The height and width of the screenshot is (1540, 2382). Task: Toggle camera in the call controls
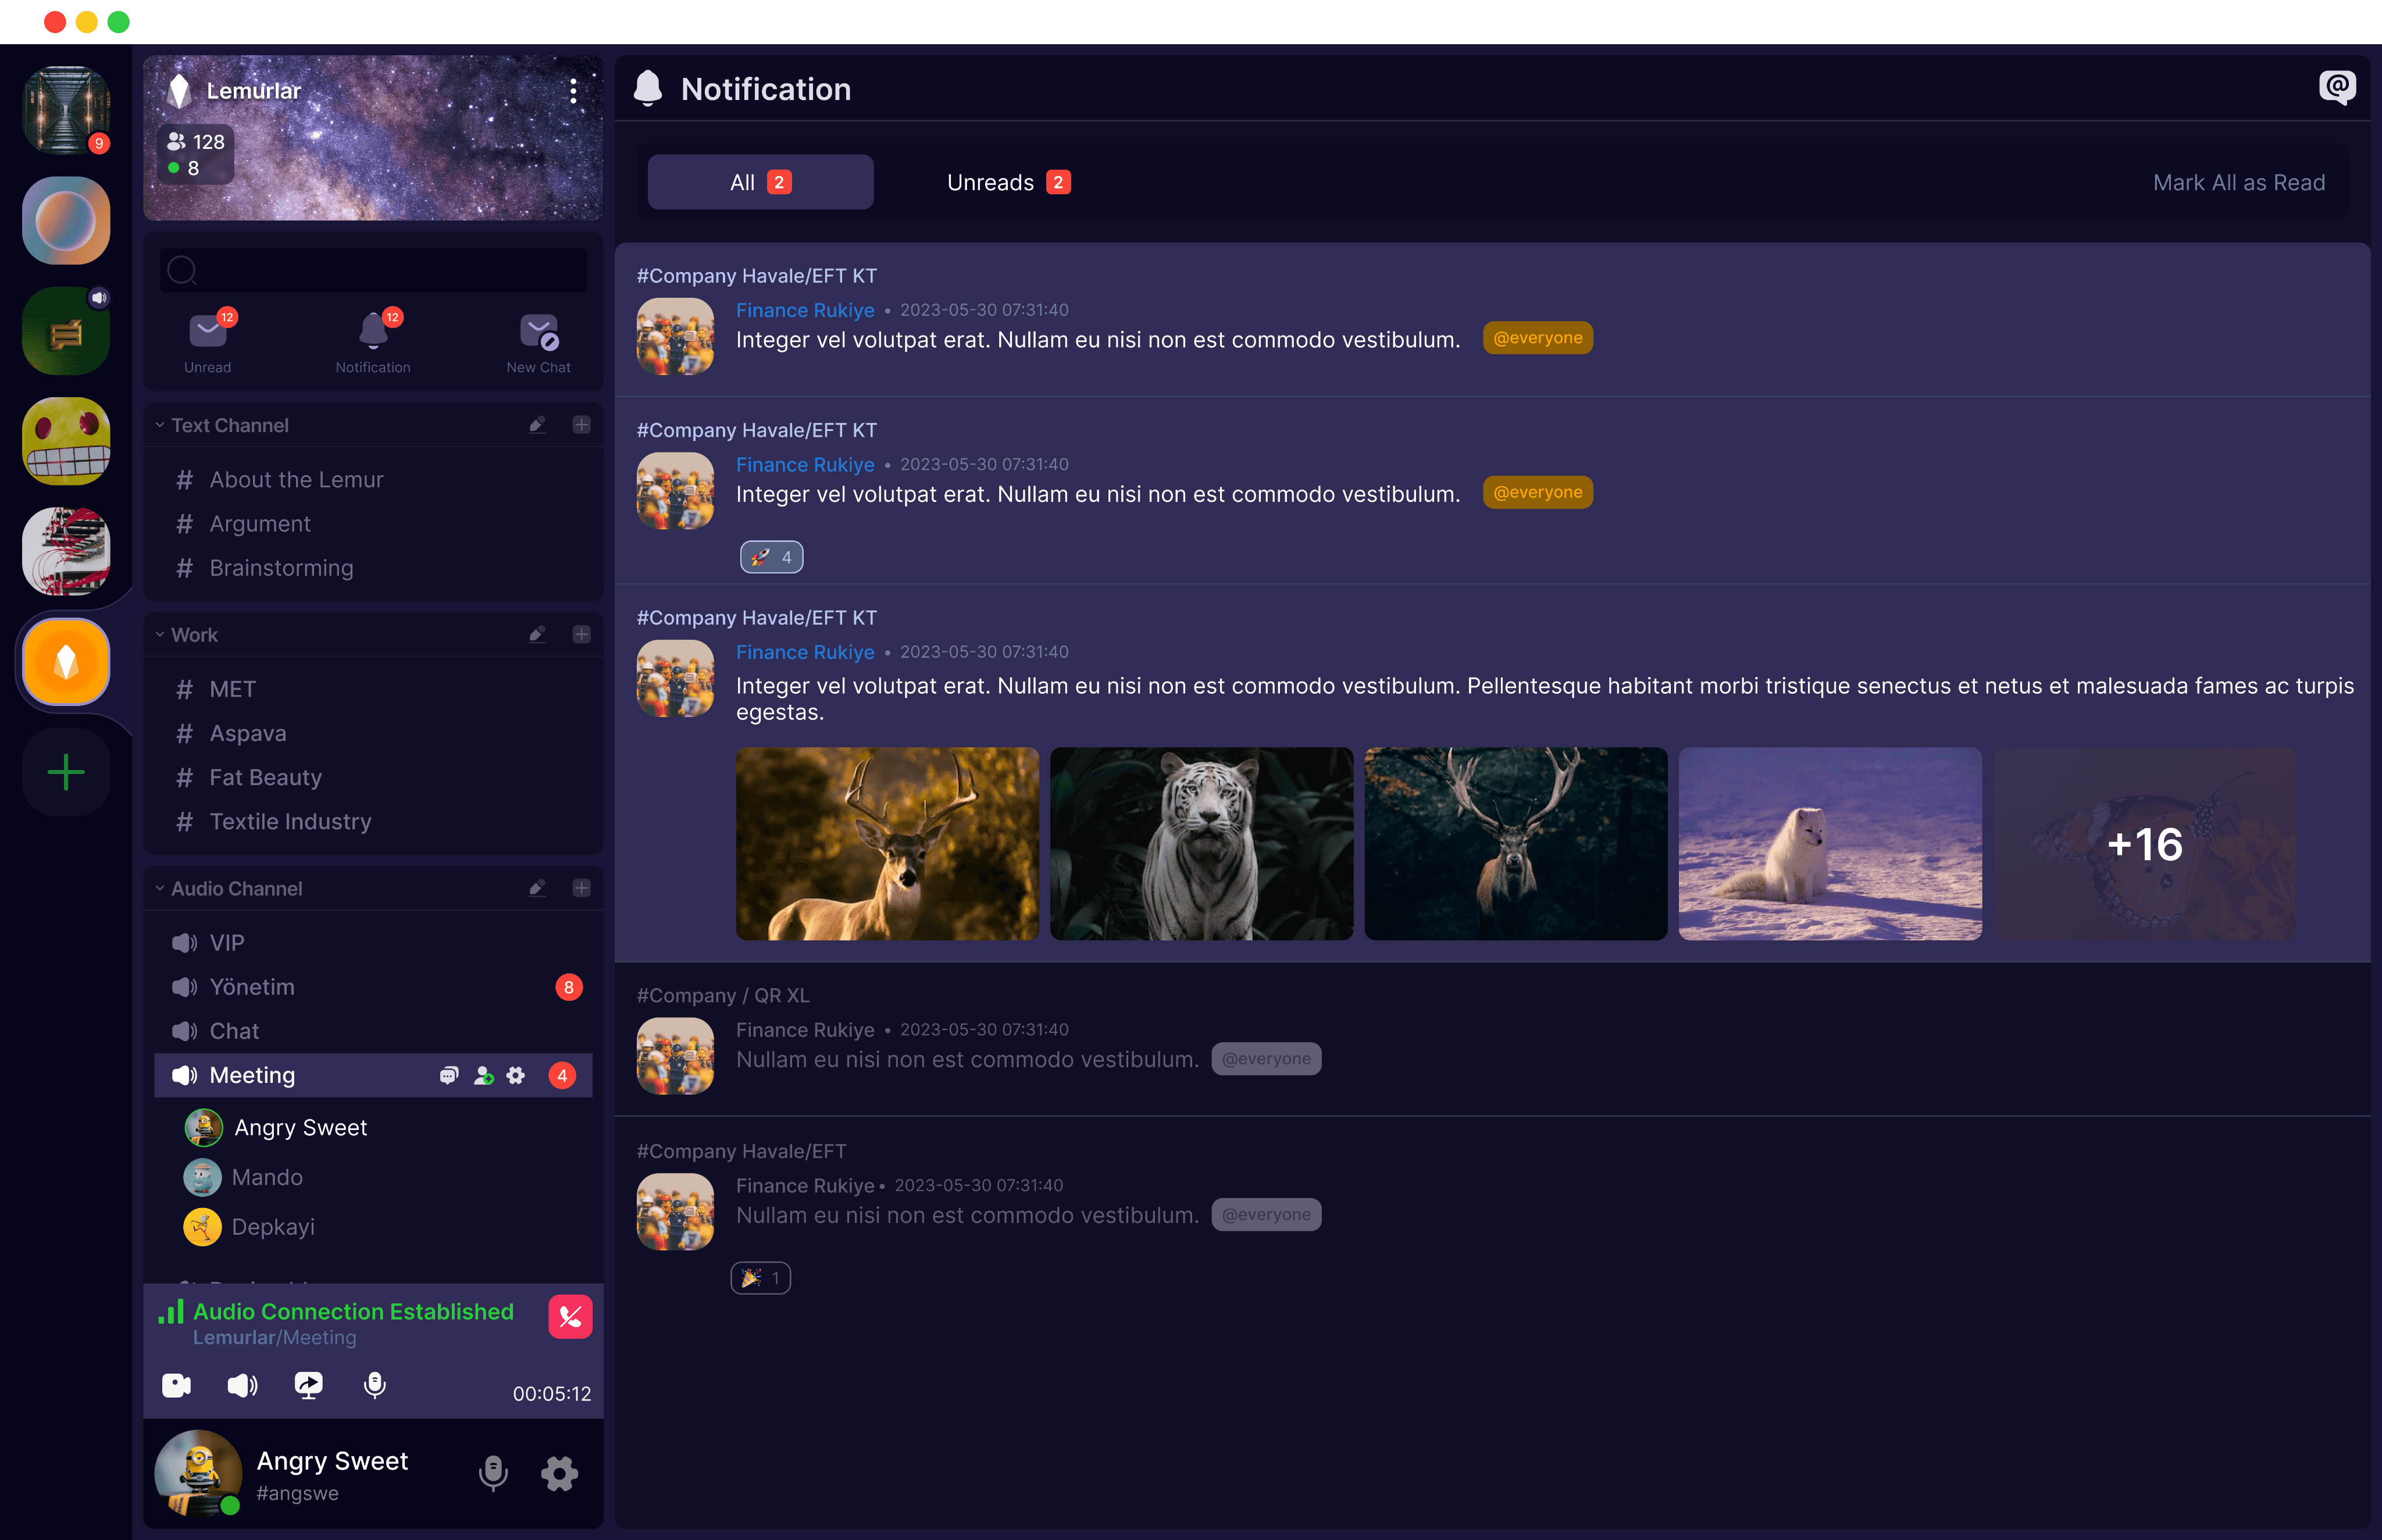176,1385
